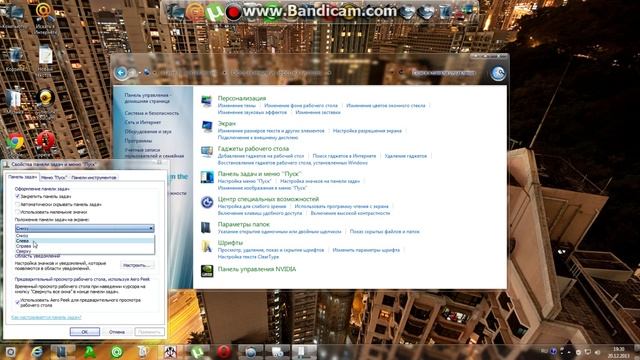Open the Центр специальных возможностей icon
The height and width of the screenshot is (360, 640).
[x=207, y=202]
